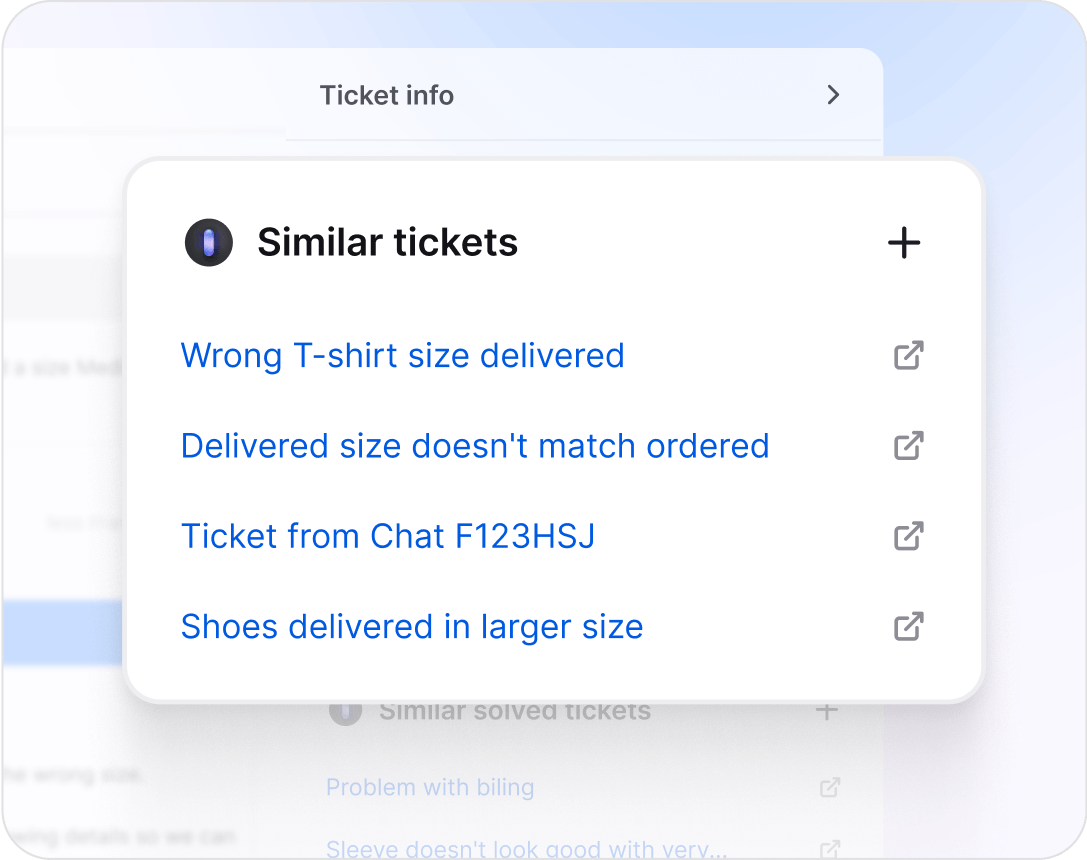Open the Ticket from Chat F123HSJ link
Image resolution: width=1087 pixels, height=860 pixels.
pyautogui.click(x=388, y=536)
